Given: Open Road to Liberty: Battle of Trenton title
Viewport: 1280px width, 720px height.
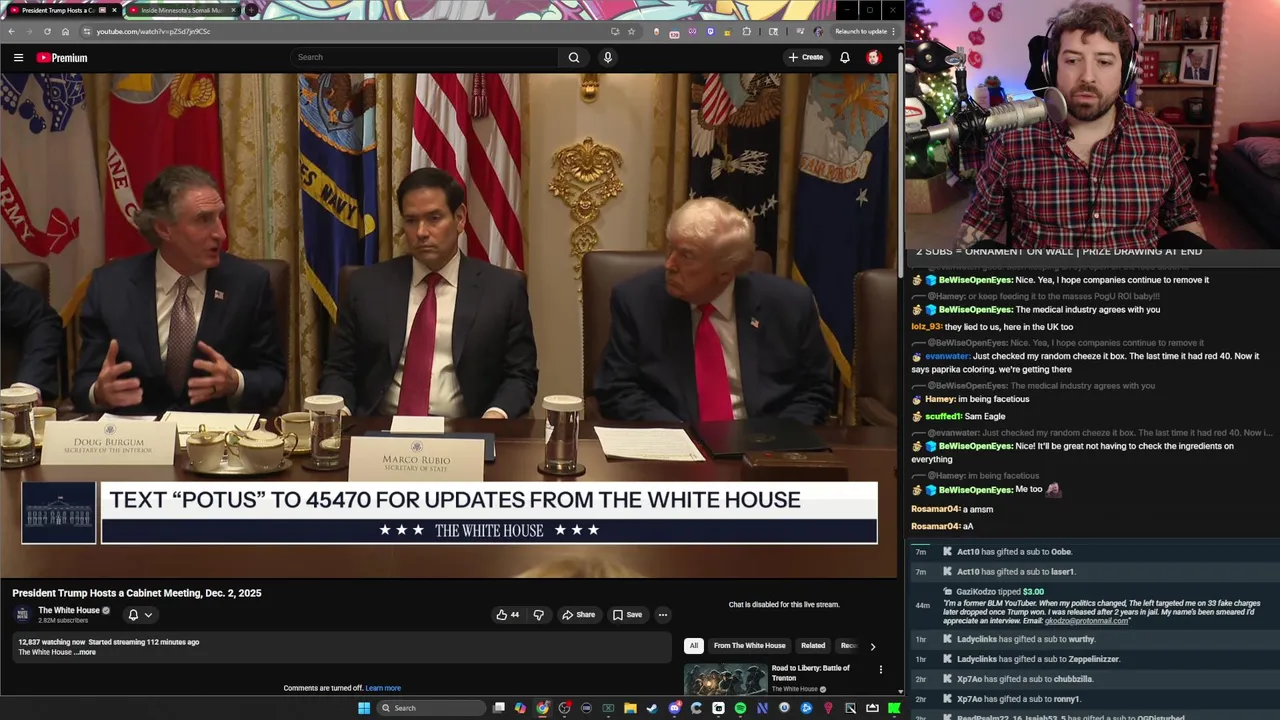Looking at the screenshot, I should point(811,672).
